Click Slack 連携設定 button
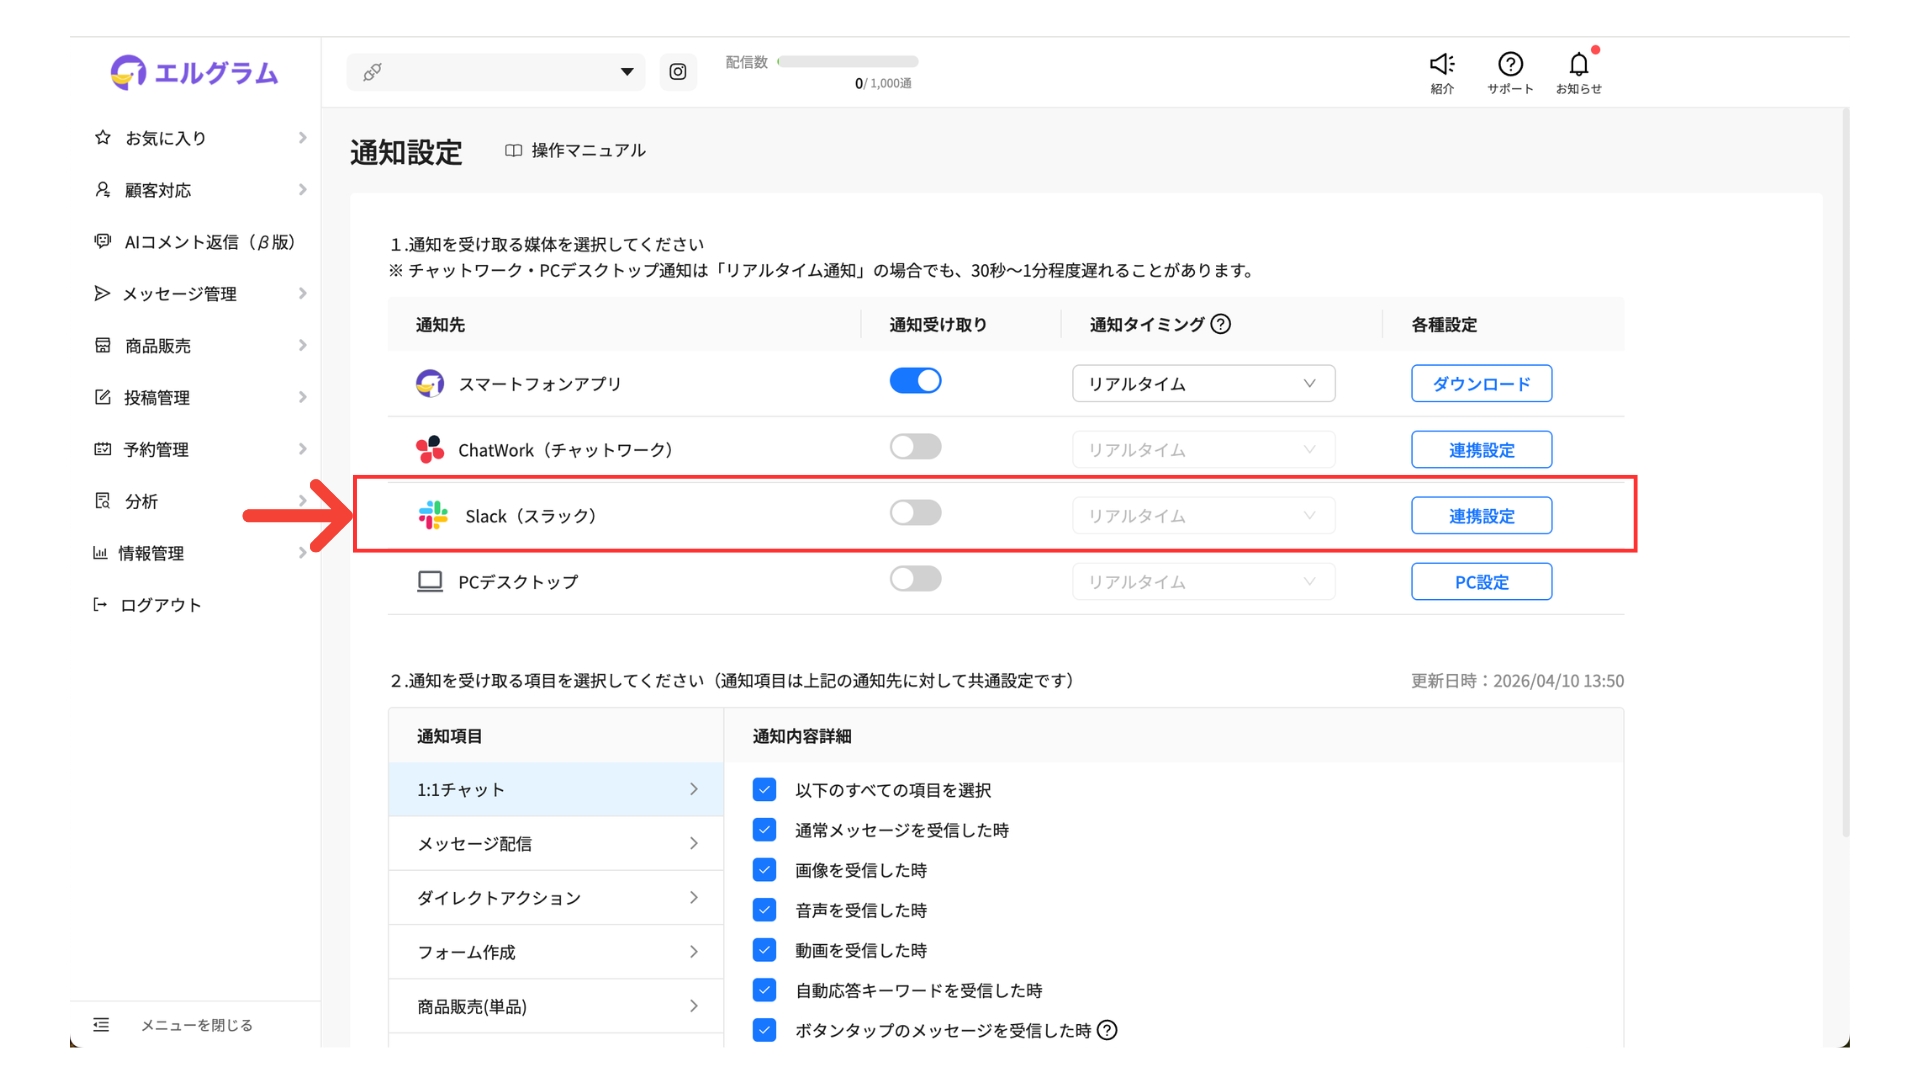 tap(1481, 515)
